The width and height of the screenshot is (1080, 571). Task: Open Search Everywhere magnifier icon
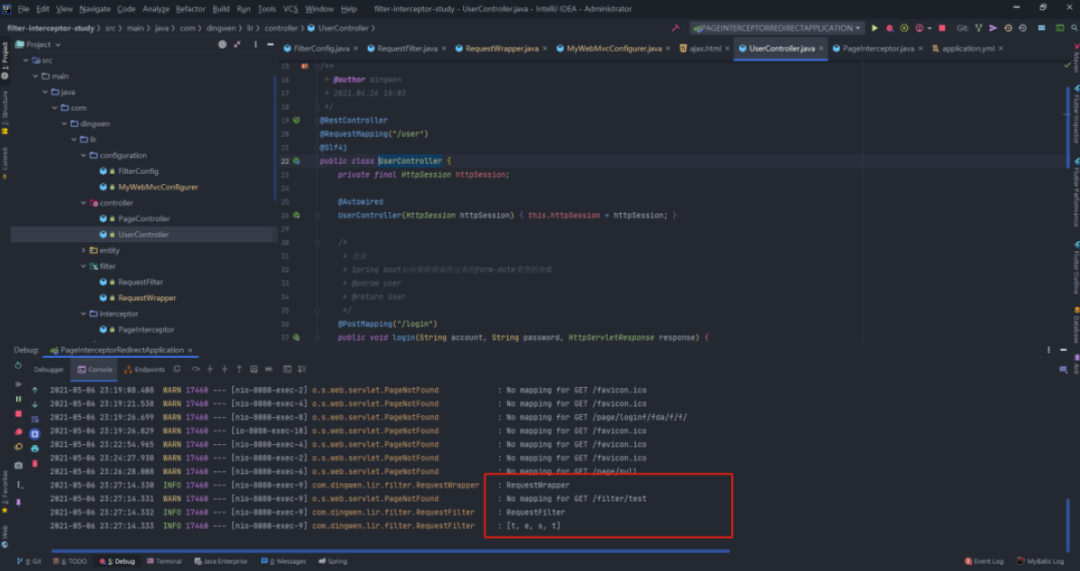[1074, 28]
